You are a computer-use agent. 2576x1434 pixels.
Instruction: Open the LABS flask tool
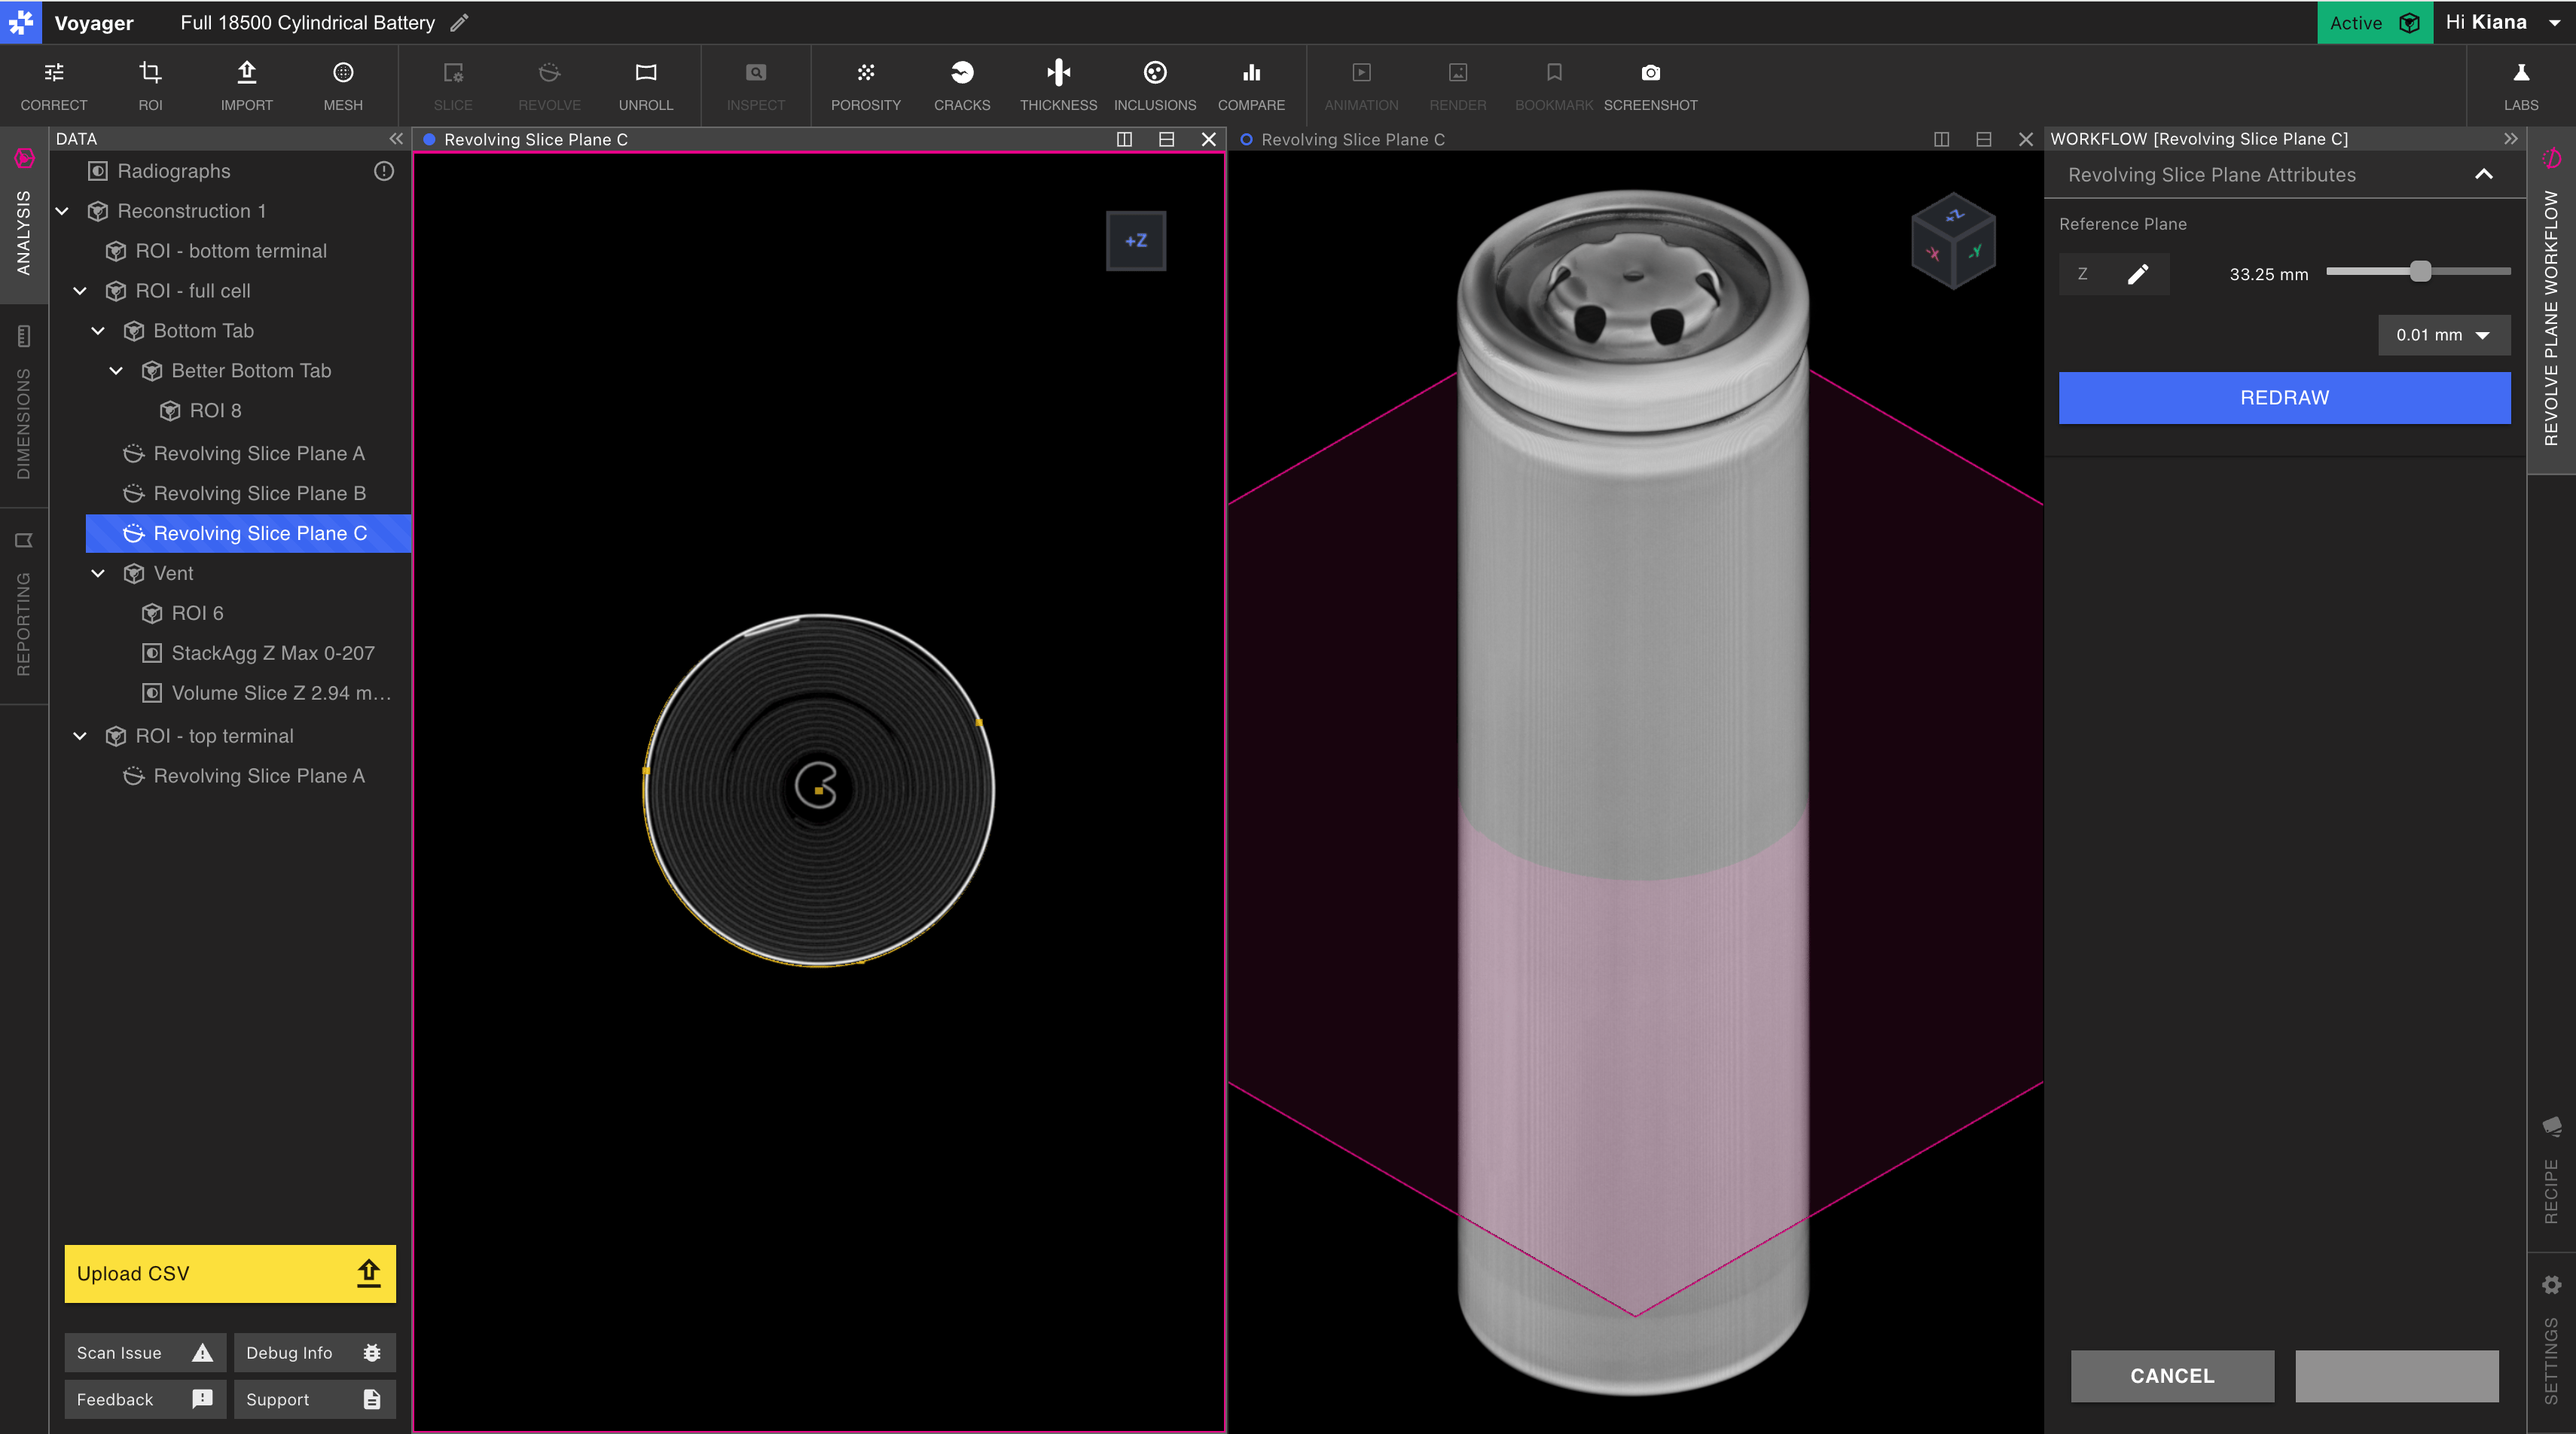pyautogui.click(x=2521, y=85)
